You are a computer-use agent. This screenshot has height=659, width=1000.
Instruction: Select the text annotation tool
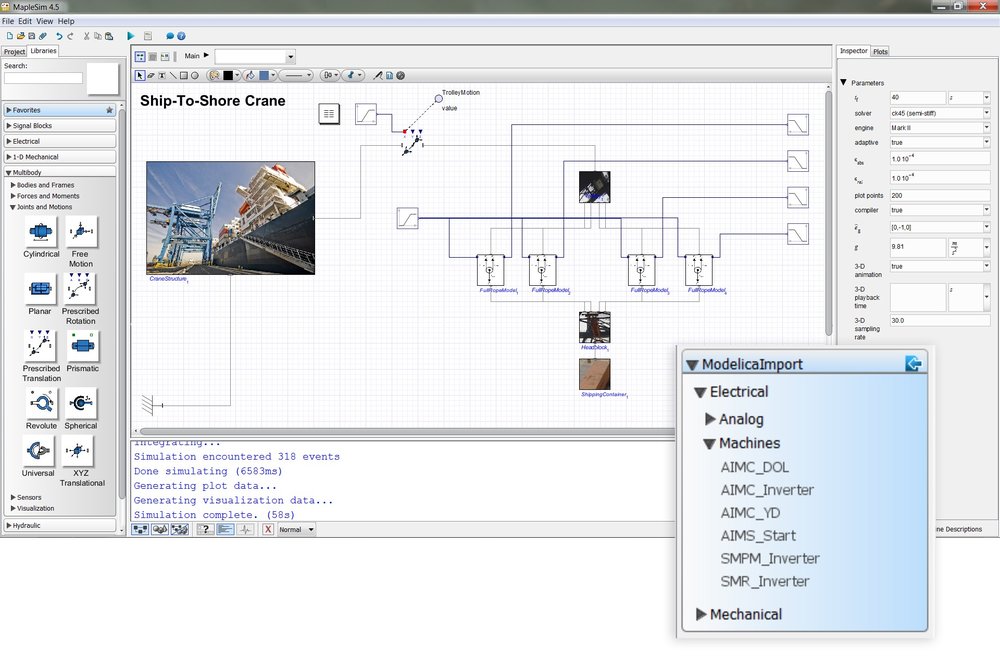point(161,75)
